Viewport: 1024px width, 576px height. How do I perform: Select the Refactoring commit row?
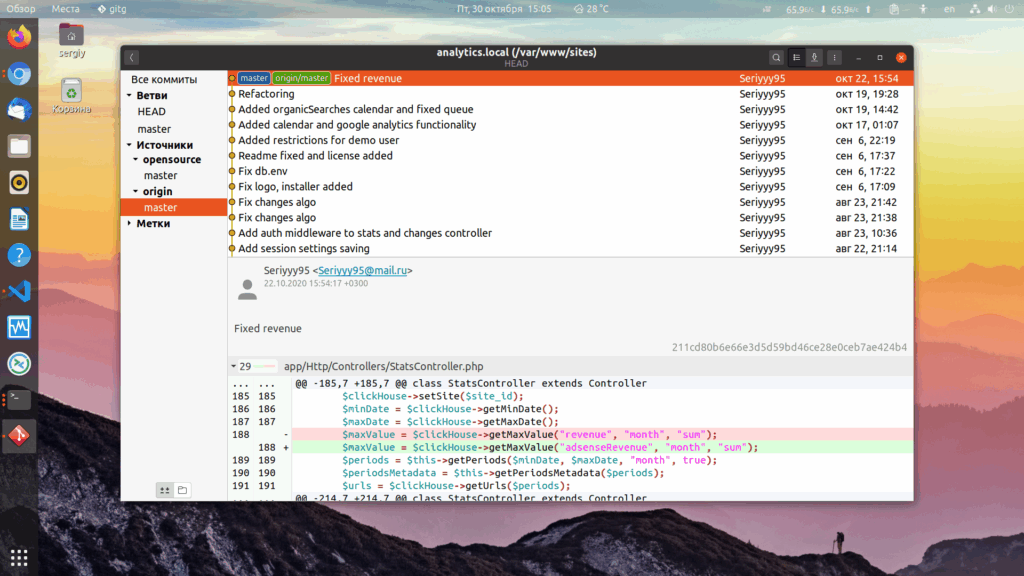570,94
